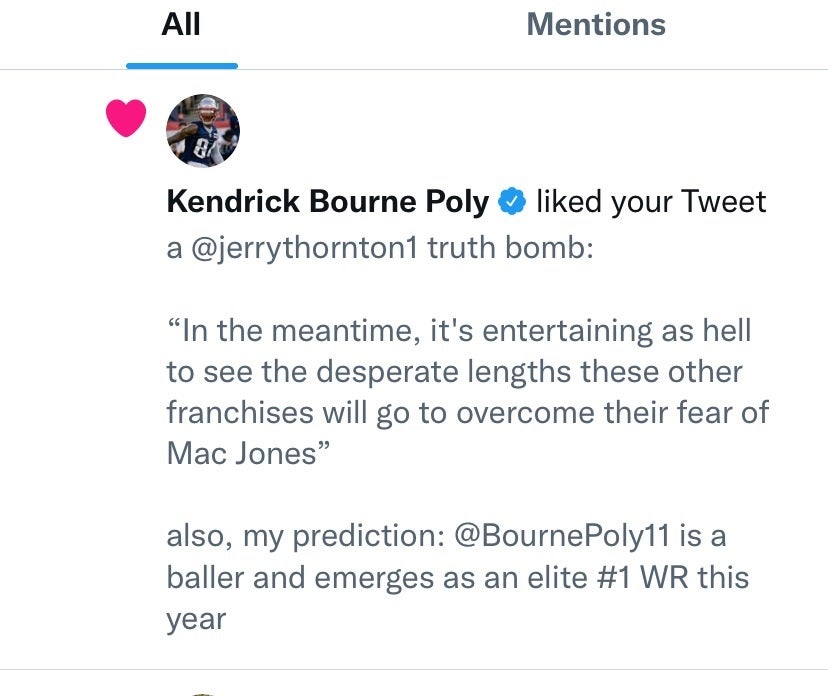Click the final word "year"
The width and height of the screenshot is (828, 696).
(196, 618)
